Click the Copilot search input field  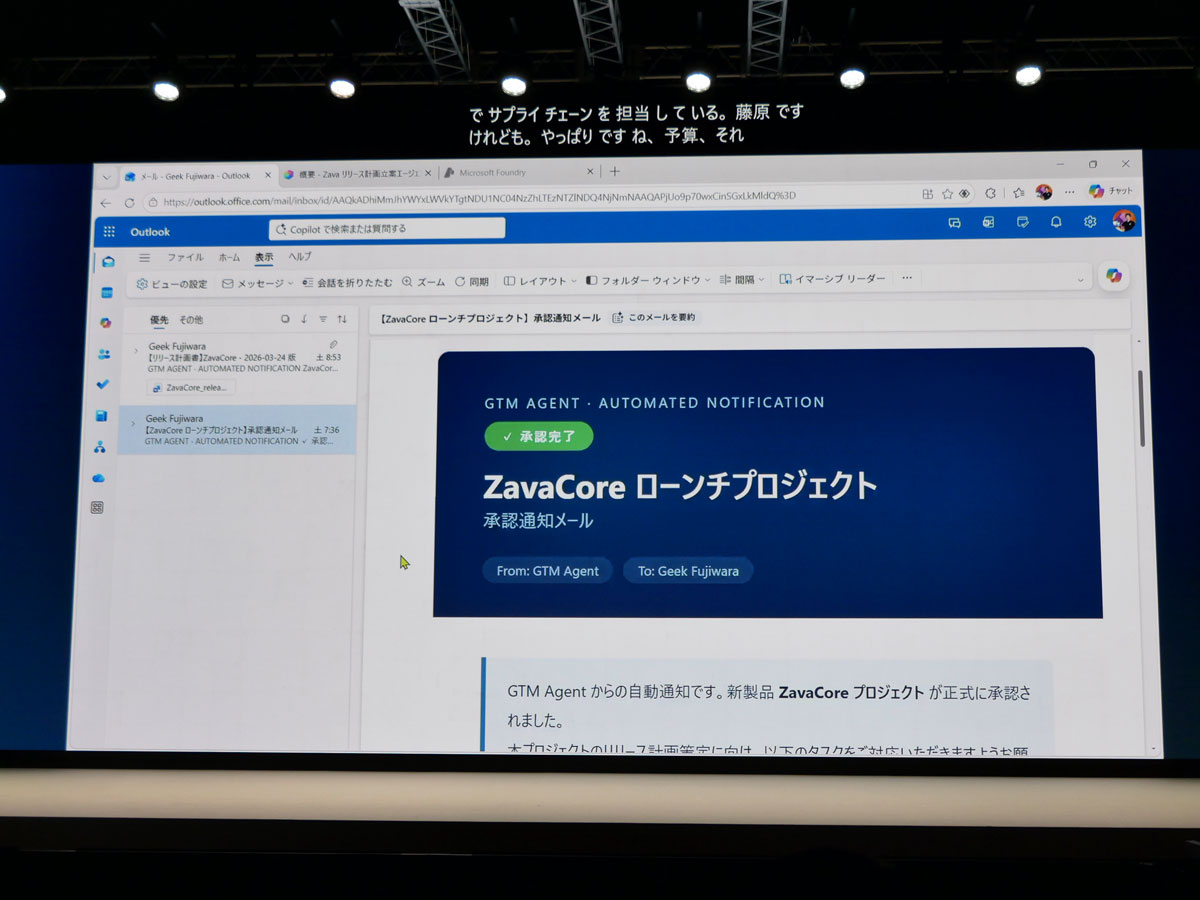click(387, 229)
